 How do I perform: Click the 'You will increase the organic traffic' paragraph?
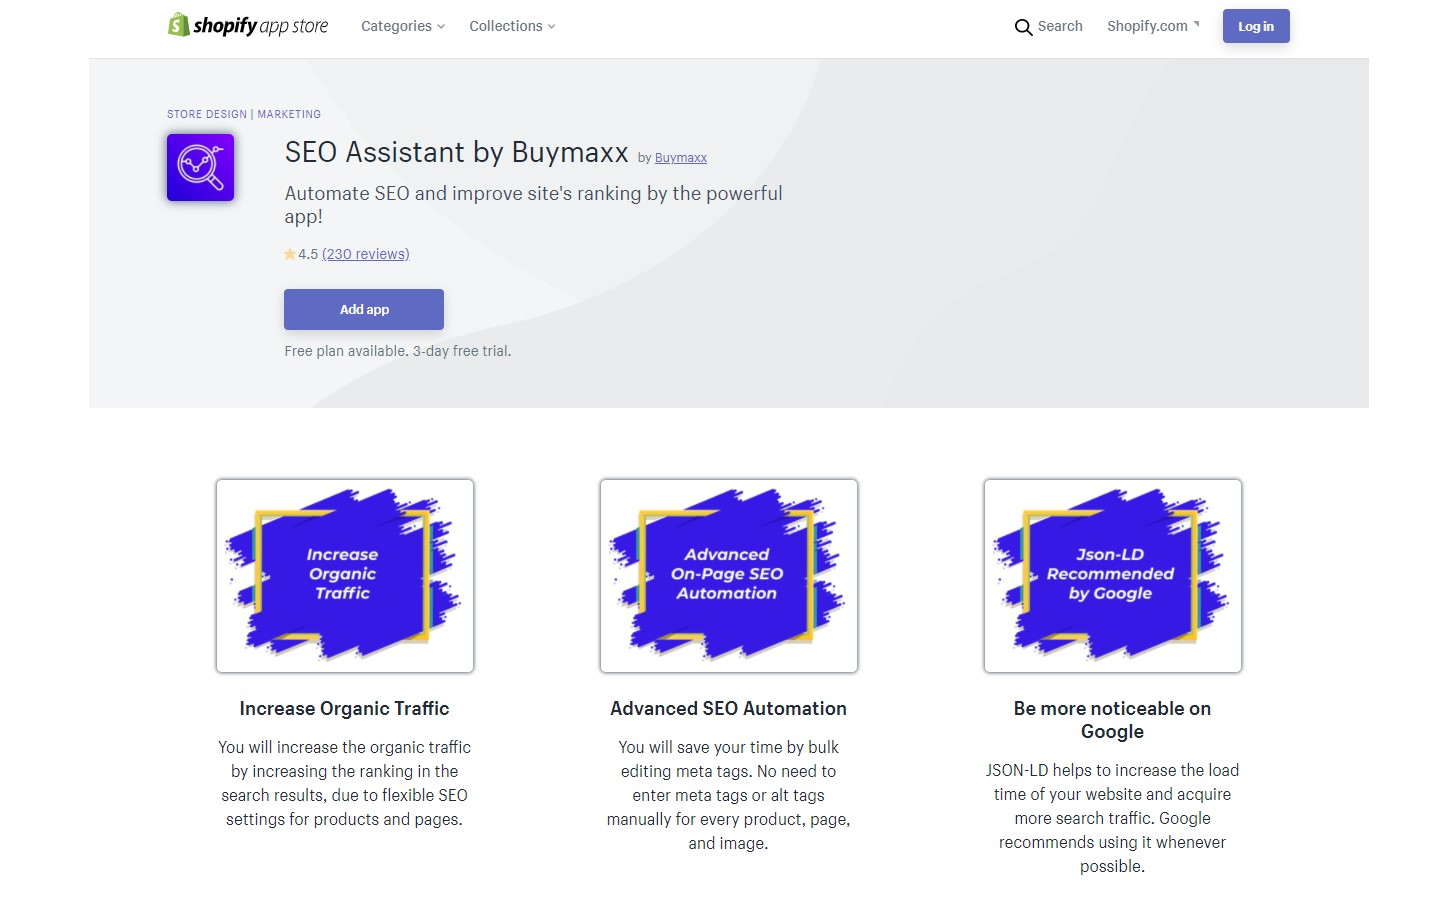[x=345, y=783]
